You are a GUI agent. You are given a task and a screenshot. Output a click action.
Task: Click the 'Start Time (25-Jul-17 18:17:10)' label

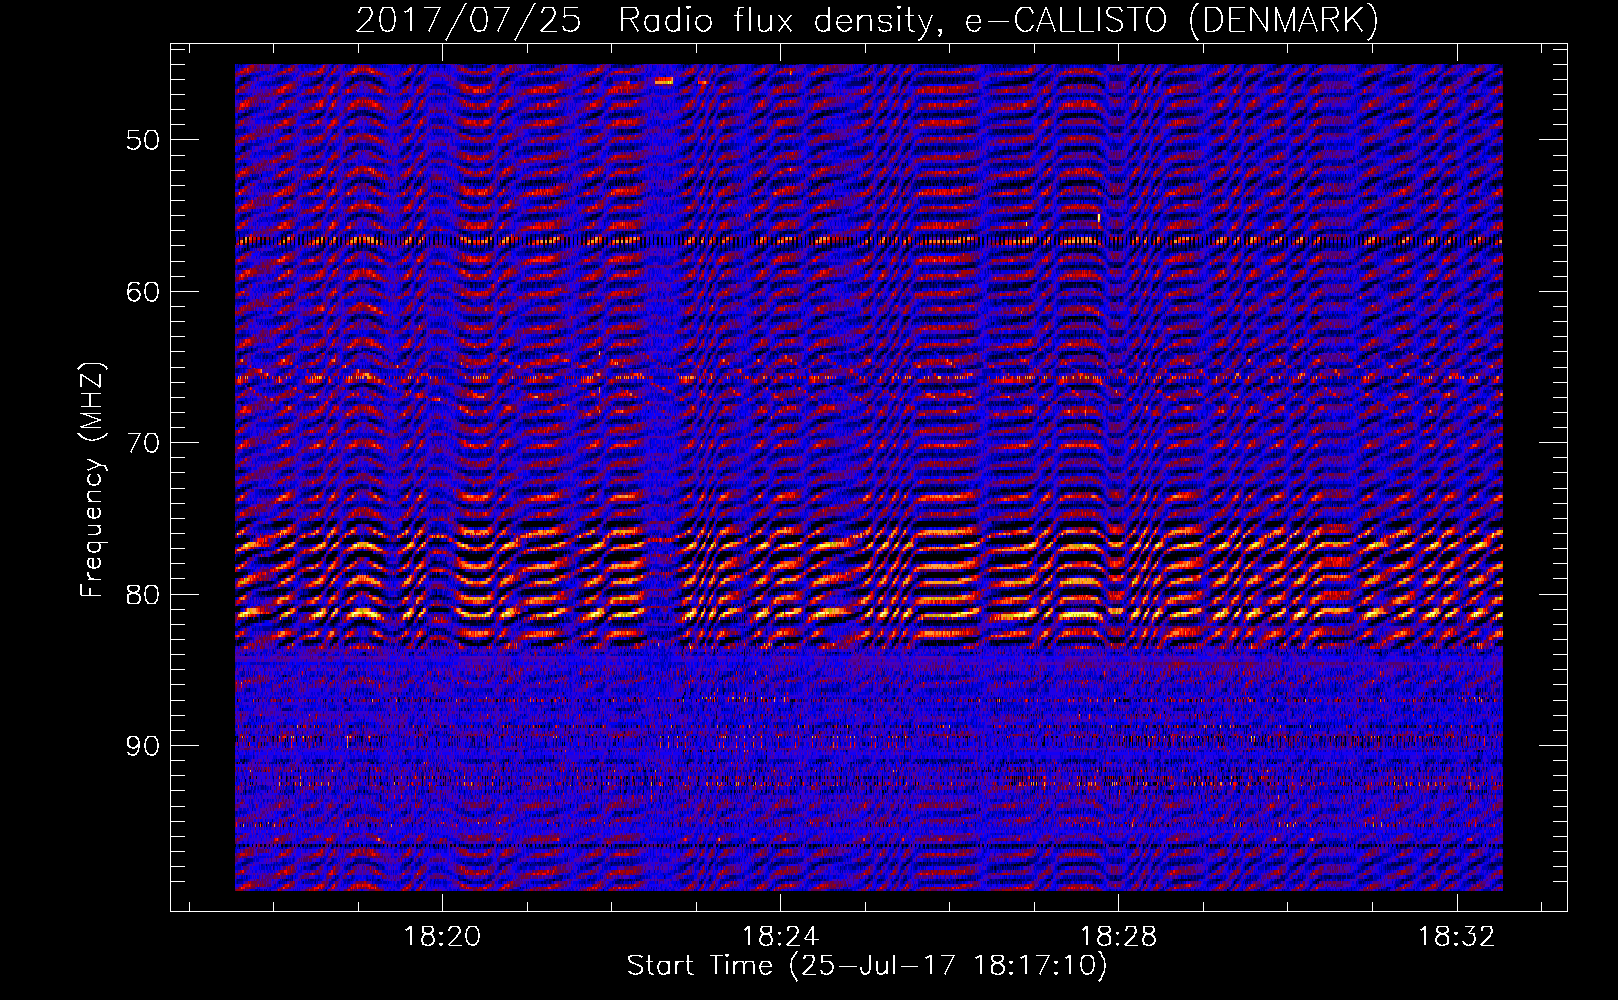(x=867, y=965)
